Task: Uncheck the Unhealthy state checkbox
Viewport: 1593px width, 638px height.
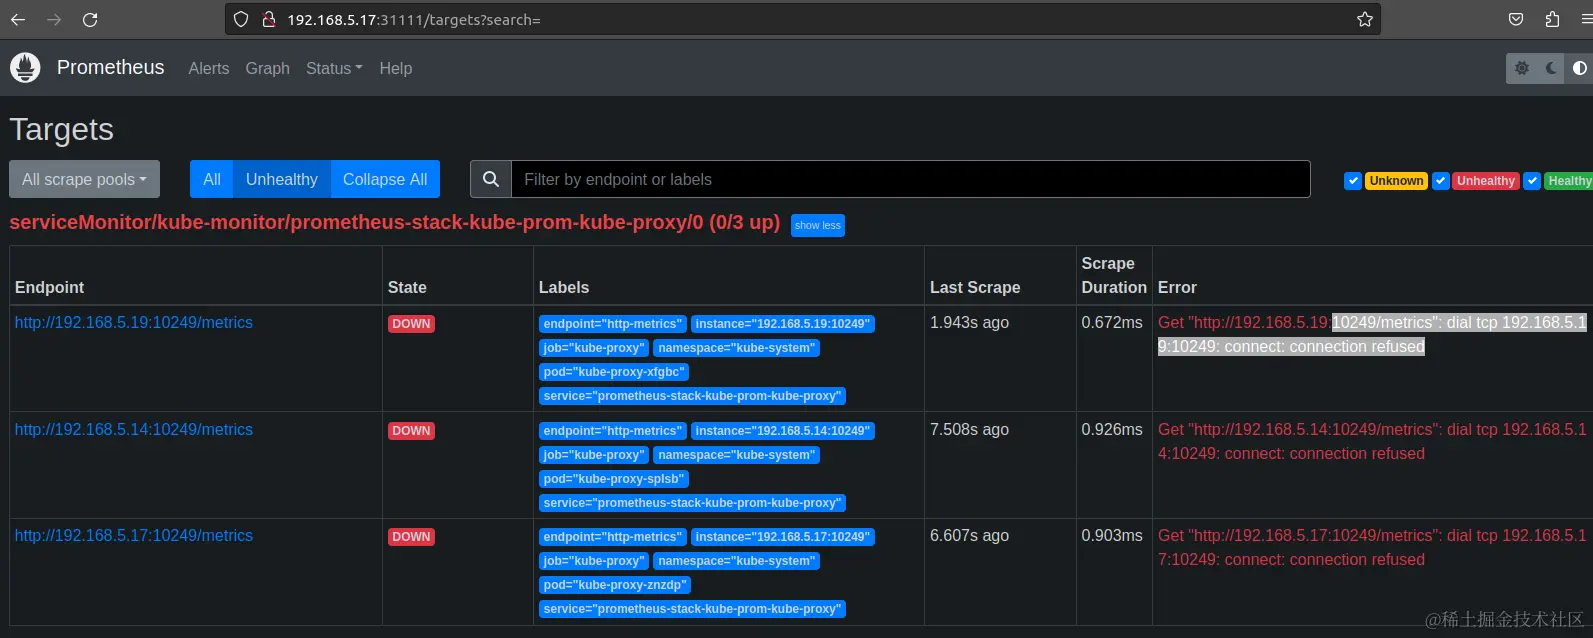Action: (x=1440, y=181)
